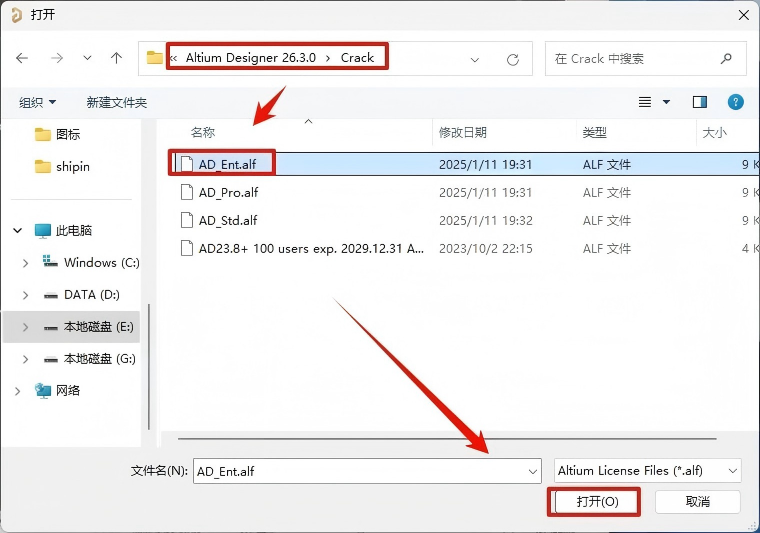Click navigation pane vertical scrollbar

point(149,367)
